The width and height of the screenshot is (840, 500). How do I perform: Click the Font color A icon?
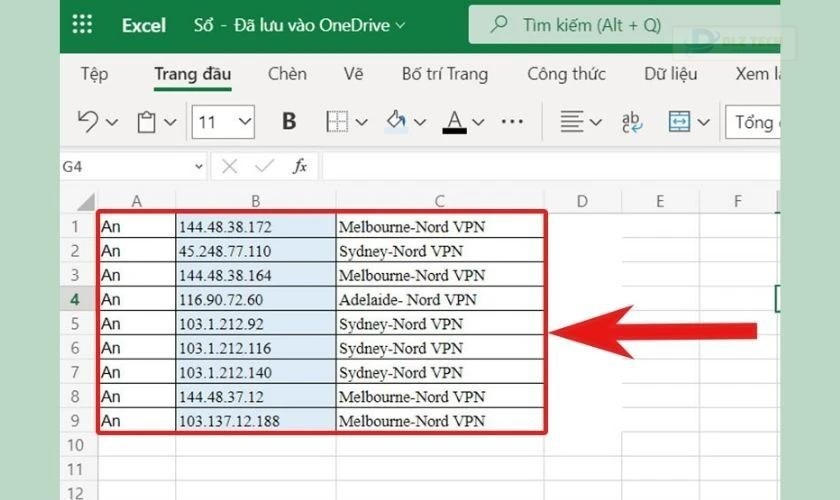[x=454, y=122]
